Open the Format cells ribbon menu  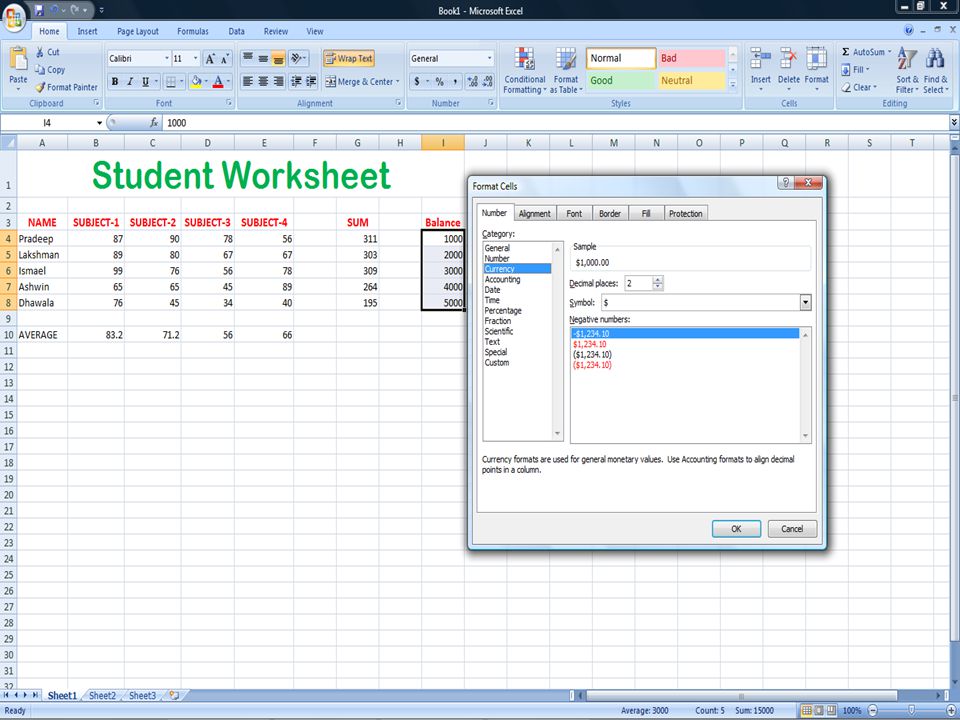[816, 69]
